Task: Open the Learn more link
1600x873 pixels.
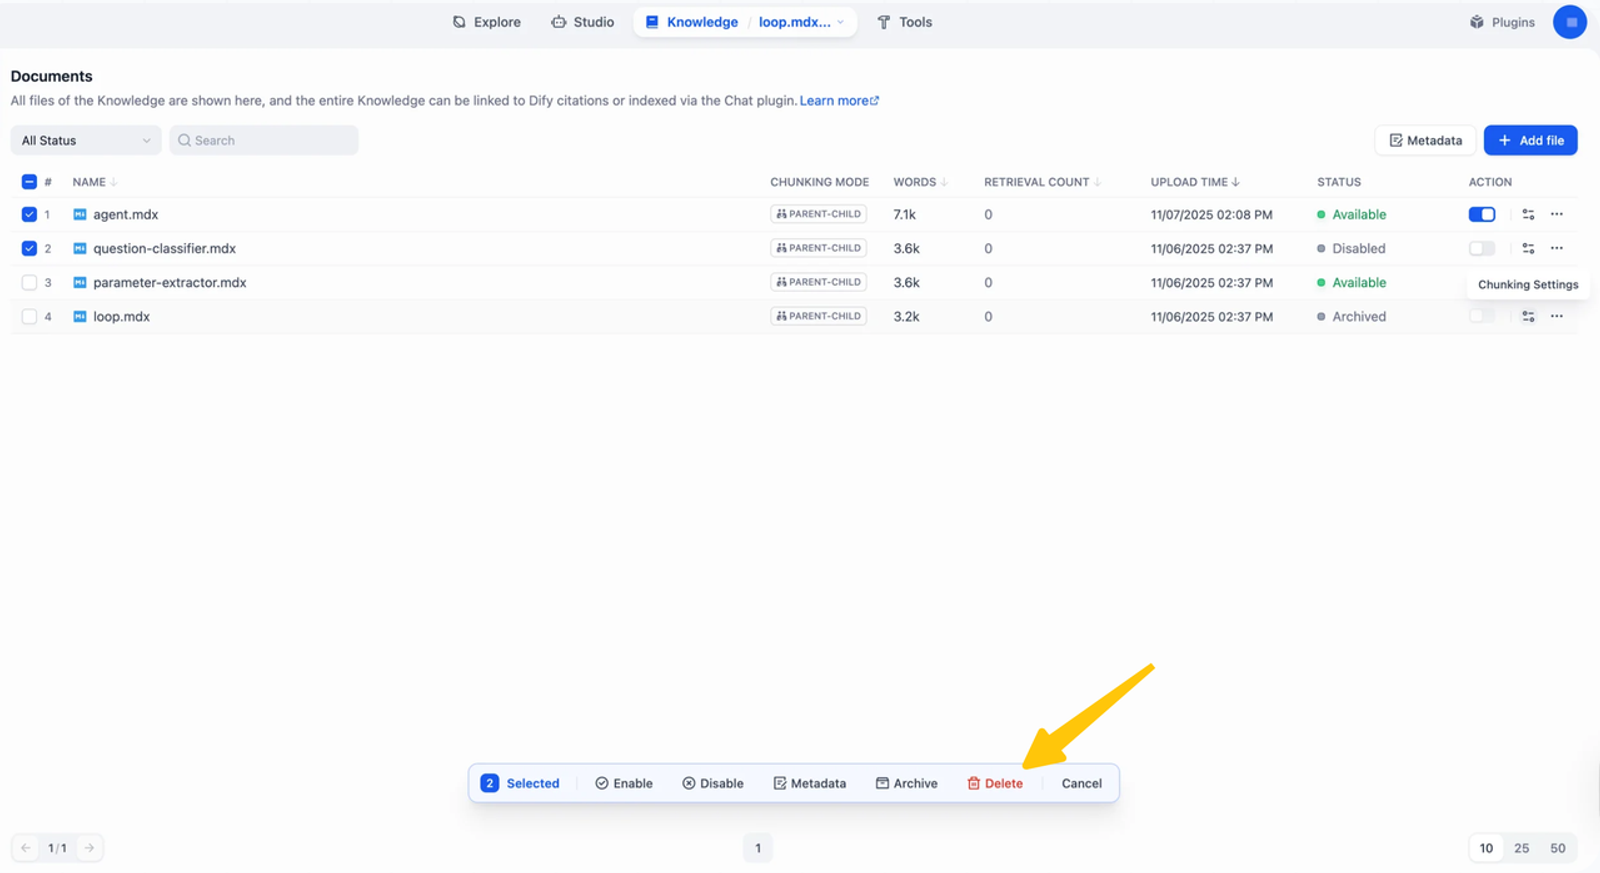Action: coord(839,100)
